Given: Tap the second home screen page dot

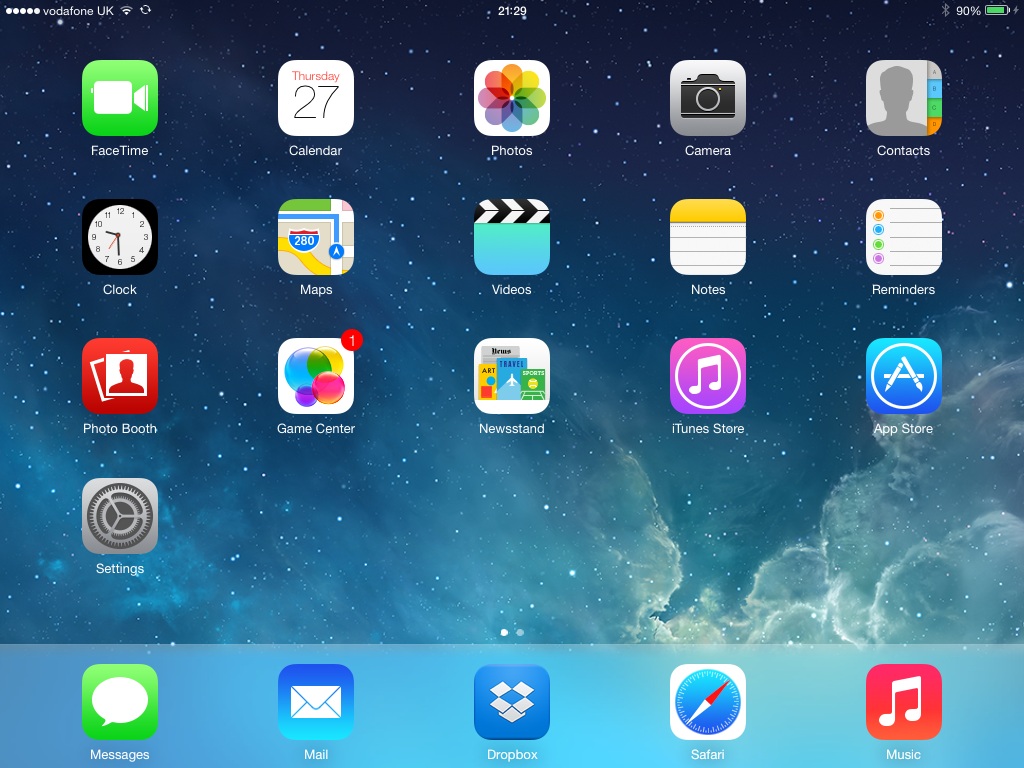Looking at the screenshot, I should (x=520, y=632).
